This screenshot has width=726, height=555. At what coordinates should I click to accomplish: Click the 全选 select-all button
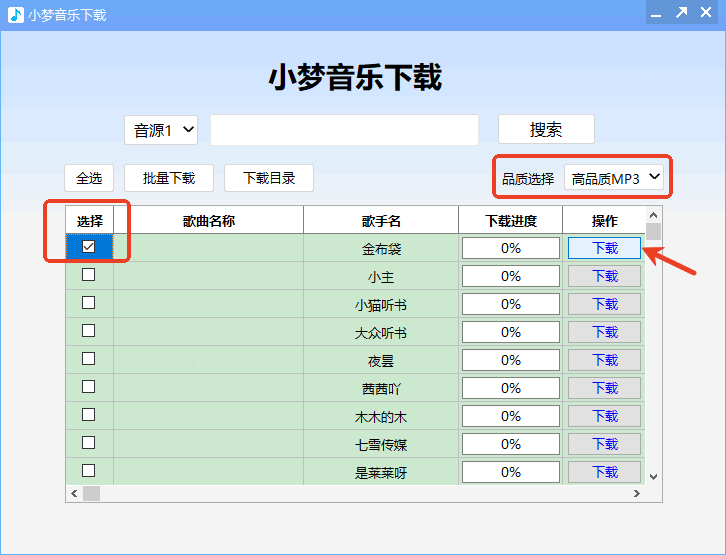click(89, 178)
